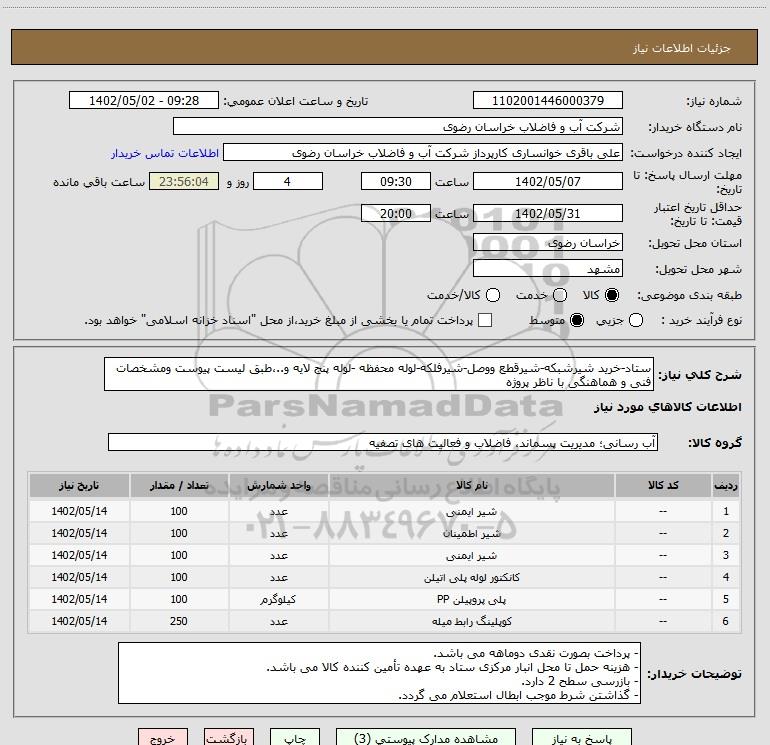Click کد کالا column header
The width and height of the screenshot is (770, 745).
point(663,485)
